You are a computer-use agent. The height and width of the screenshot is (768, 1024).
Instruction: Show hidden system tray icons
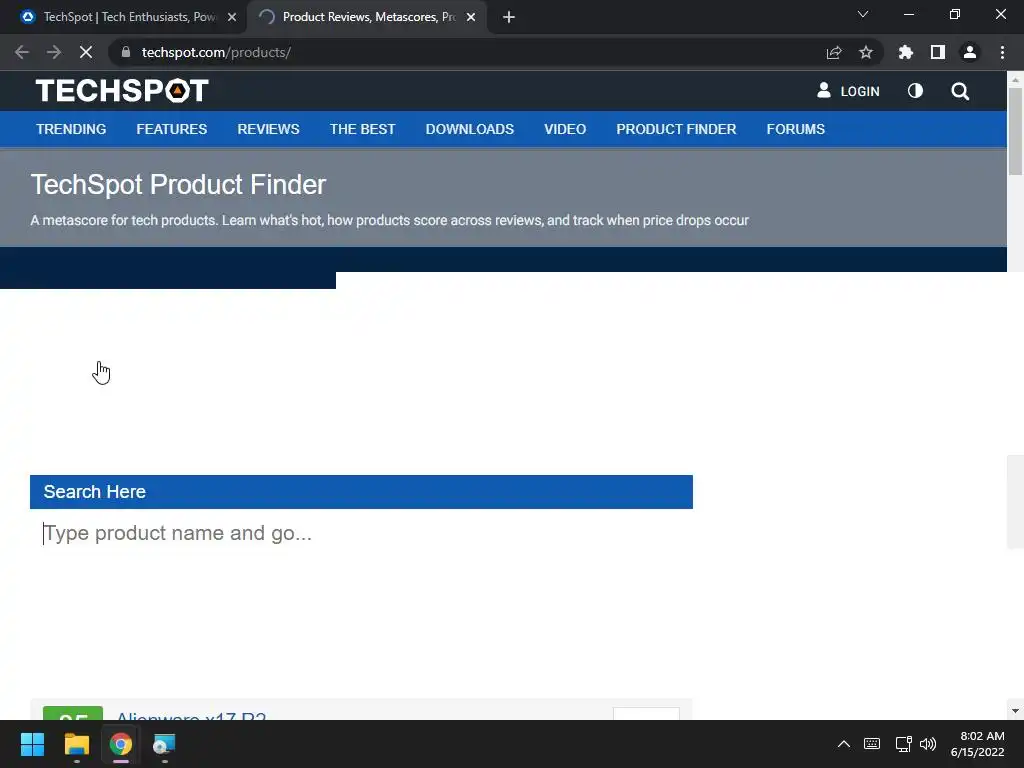[x=844, y=744]
